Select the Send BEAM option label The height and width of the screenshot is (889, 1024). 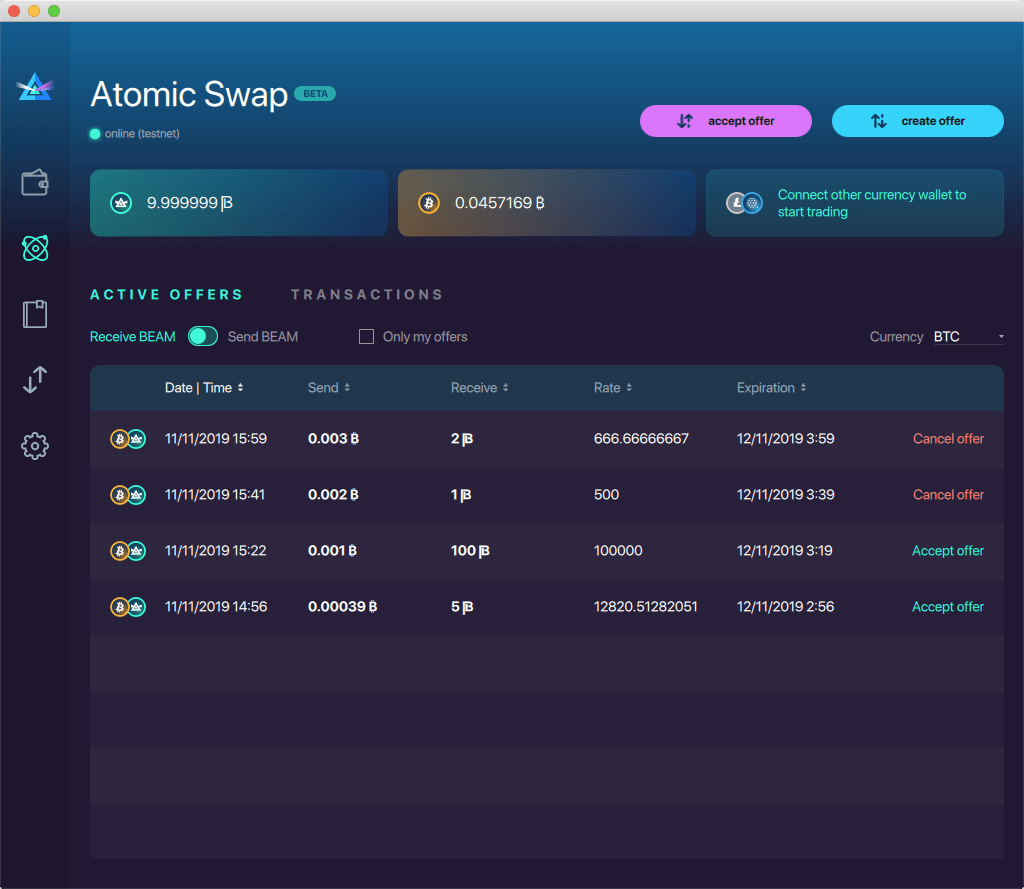pos(263,336)
